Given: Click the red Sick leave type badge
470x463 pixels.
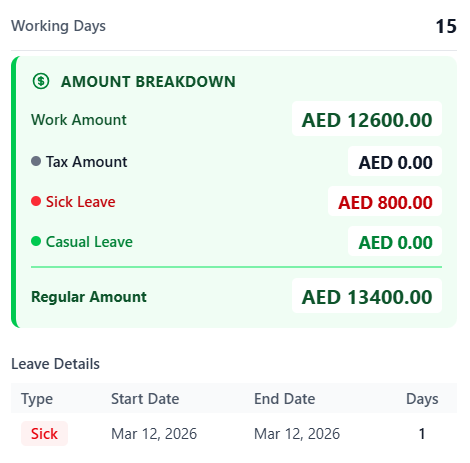Looking at the screenshot, I should coord(44,434).
